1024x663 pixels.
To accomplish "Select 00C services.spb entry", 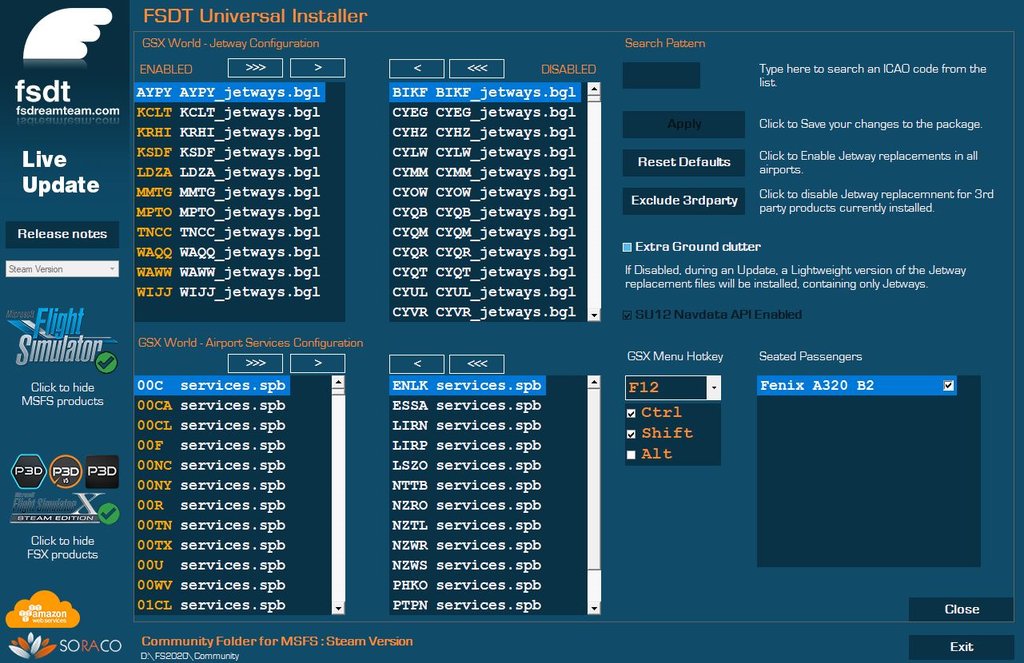I will click(x=212, y=385).
